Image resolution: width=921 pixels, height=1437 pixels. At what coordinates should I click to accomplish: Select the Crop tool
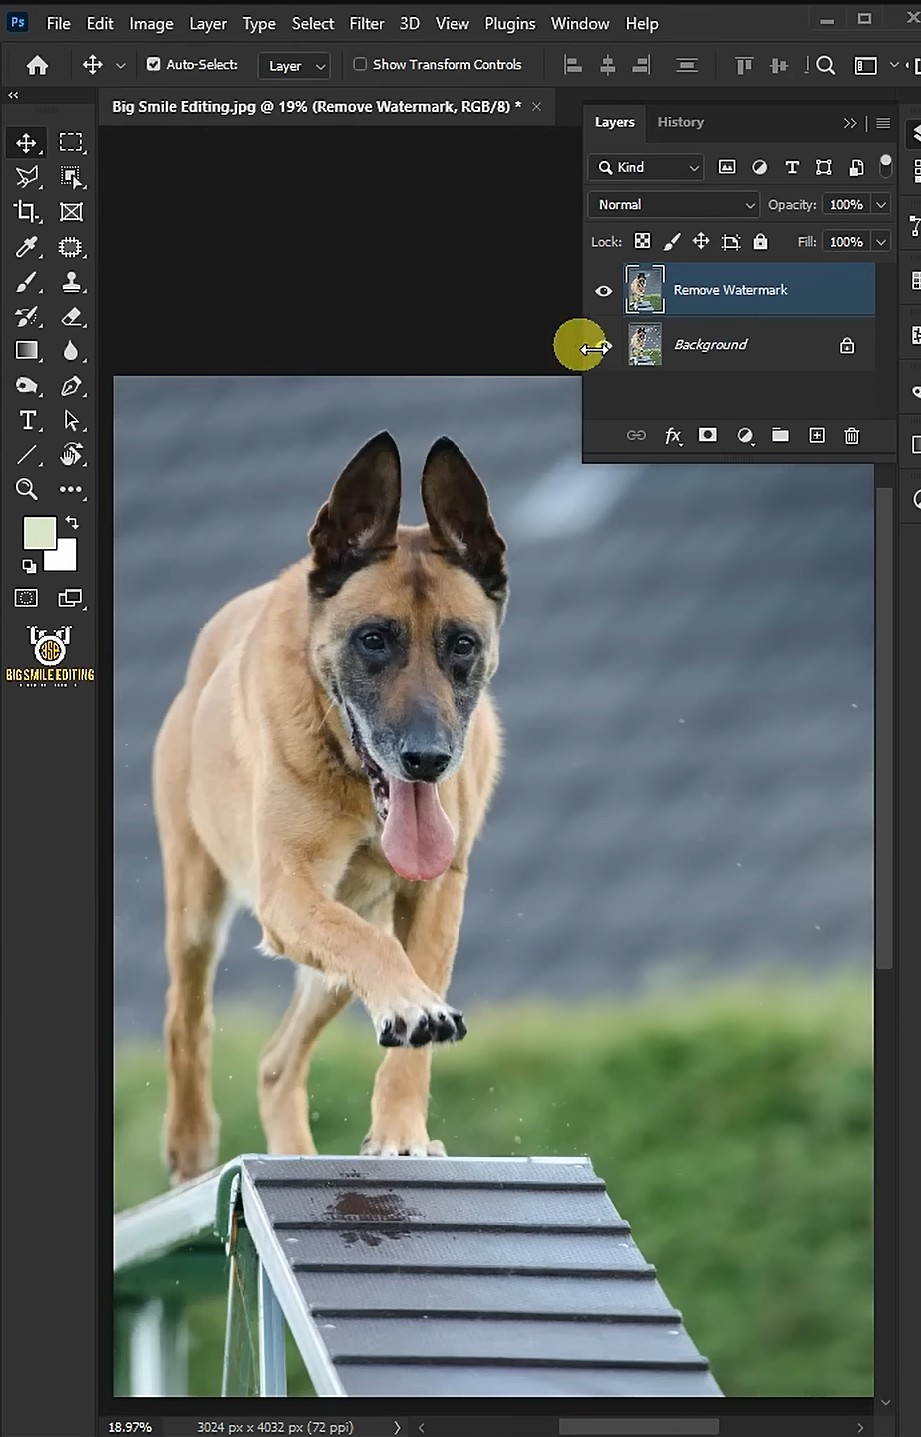click(27, 212)
